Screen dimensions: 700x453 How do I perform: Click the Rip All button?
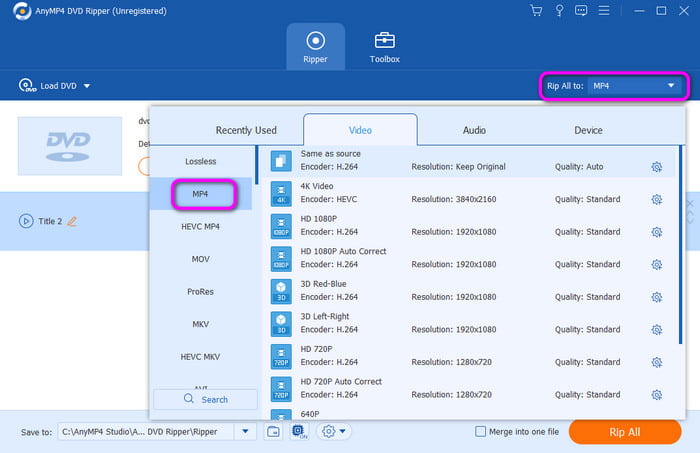click(x=625, y=432)
